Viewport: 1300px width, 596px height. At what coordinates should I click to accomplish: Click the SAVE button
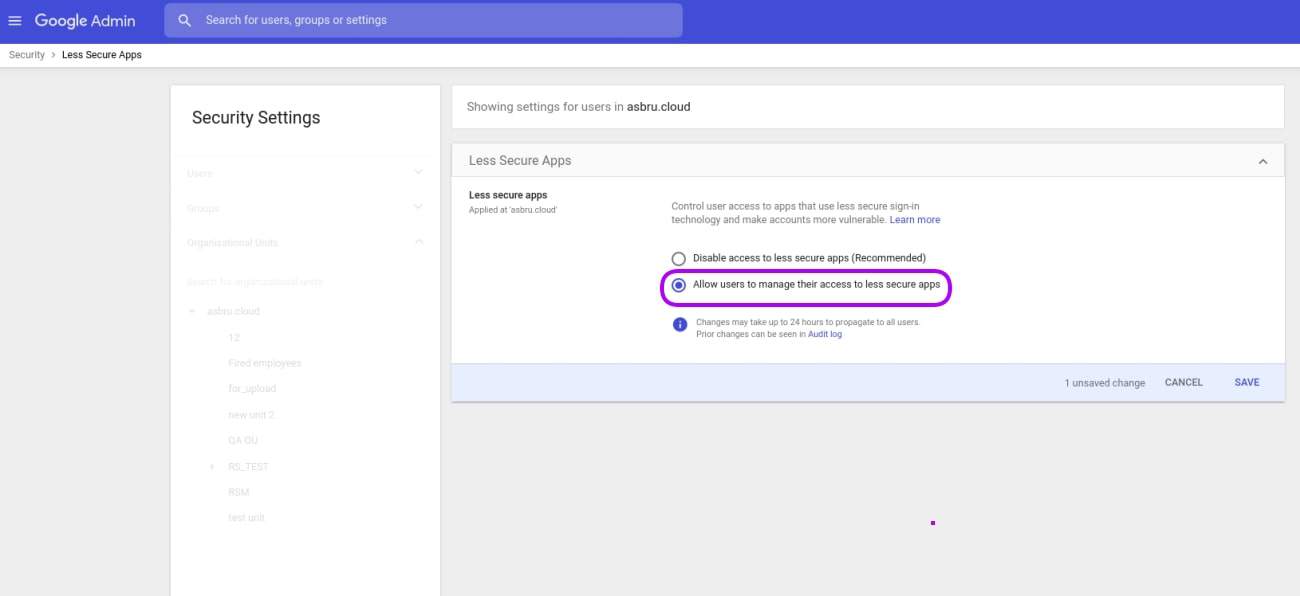[x=1246, y=382]
